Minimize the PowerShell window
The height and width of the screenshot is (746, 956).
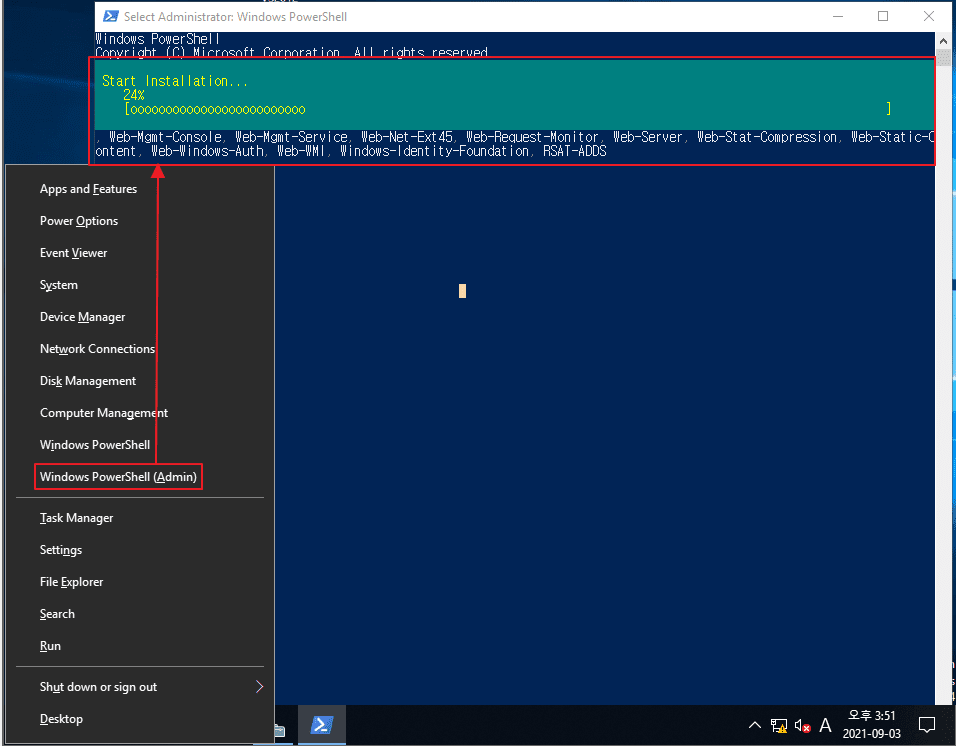point(838,16)
